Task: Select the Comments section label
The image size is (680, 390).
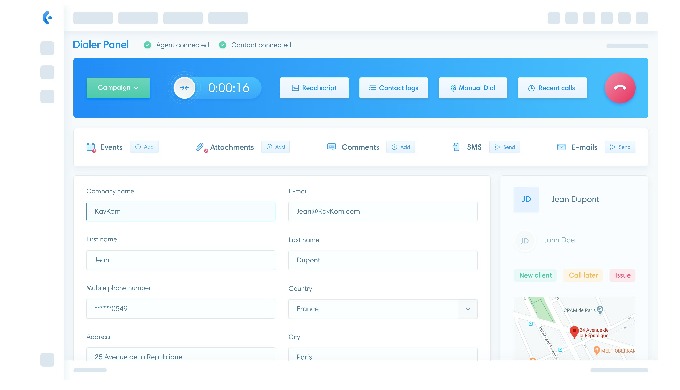Action: coord(360,147)
